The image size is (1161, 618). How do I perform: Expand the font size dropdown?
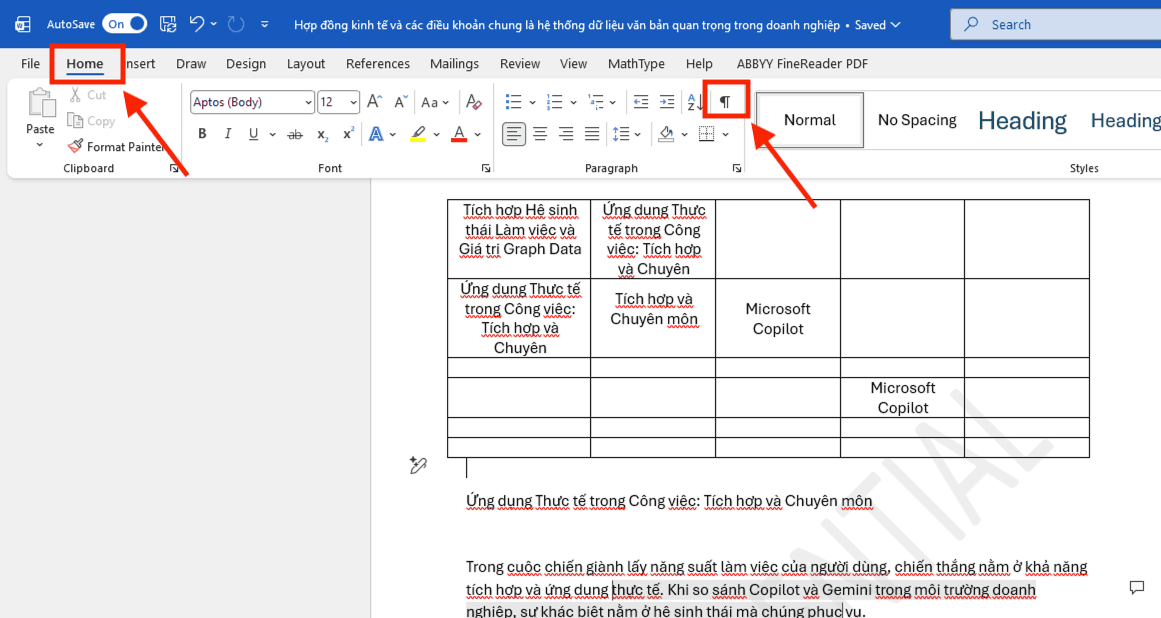point(353,102)
